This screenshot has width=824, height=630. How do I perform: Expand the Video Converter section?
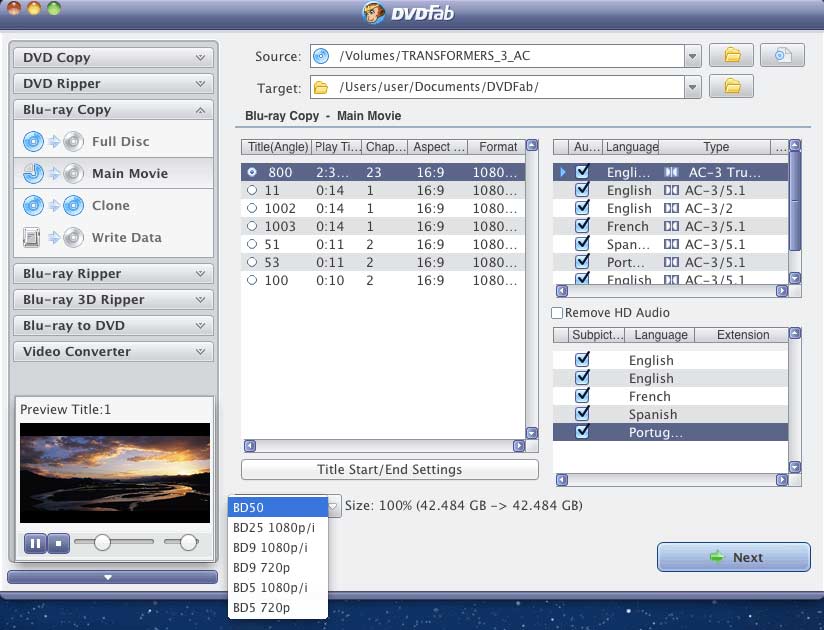click(114, 352)
